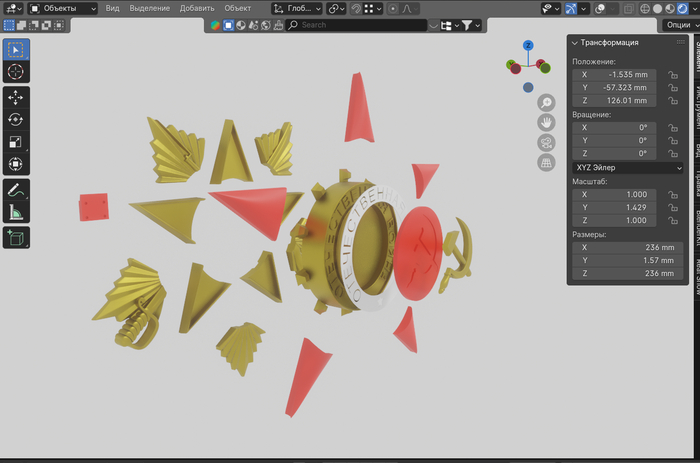700x463 pixels.
Task: Toggle lock for the Y scale
Action: 673,206
